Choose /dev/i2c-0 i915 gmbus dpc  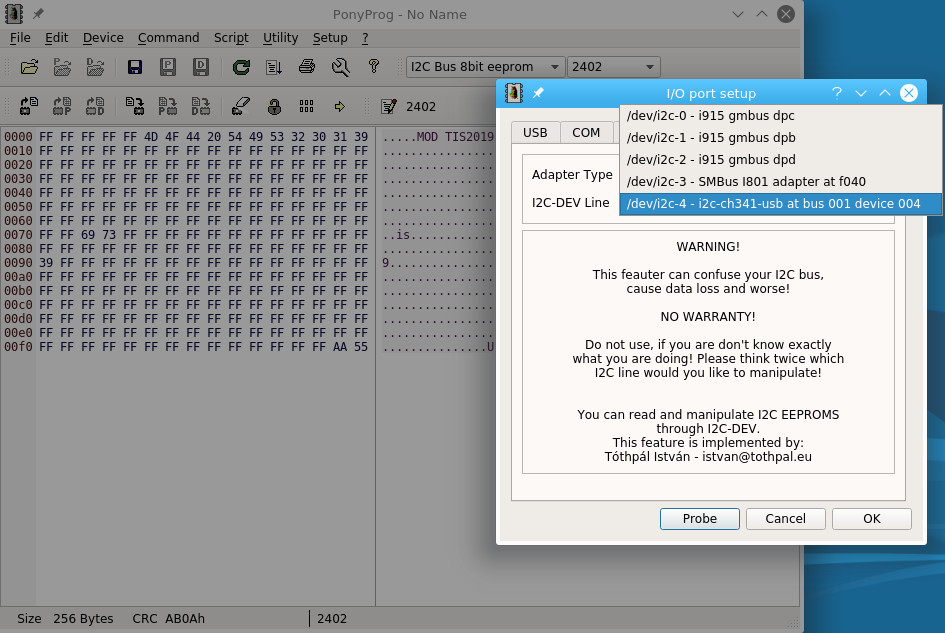[780, 116]
